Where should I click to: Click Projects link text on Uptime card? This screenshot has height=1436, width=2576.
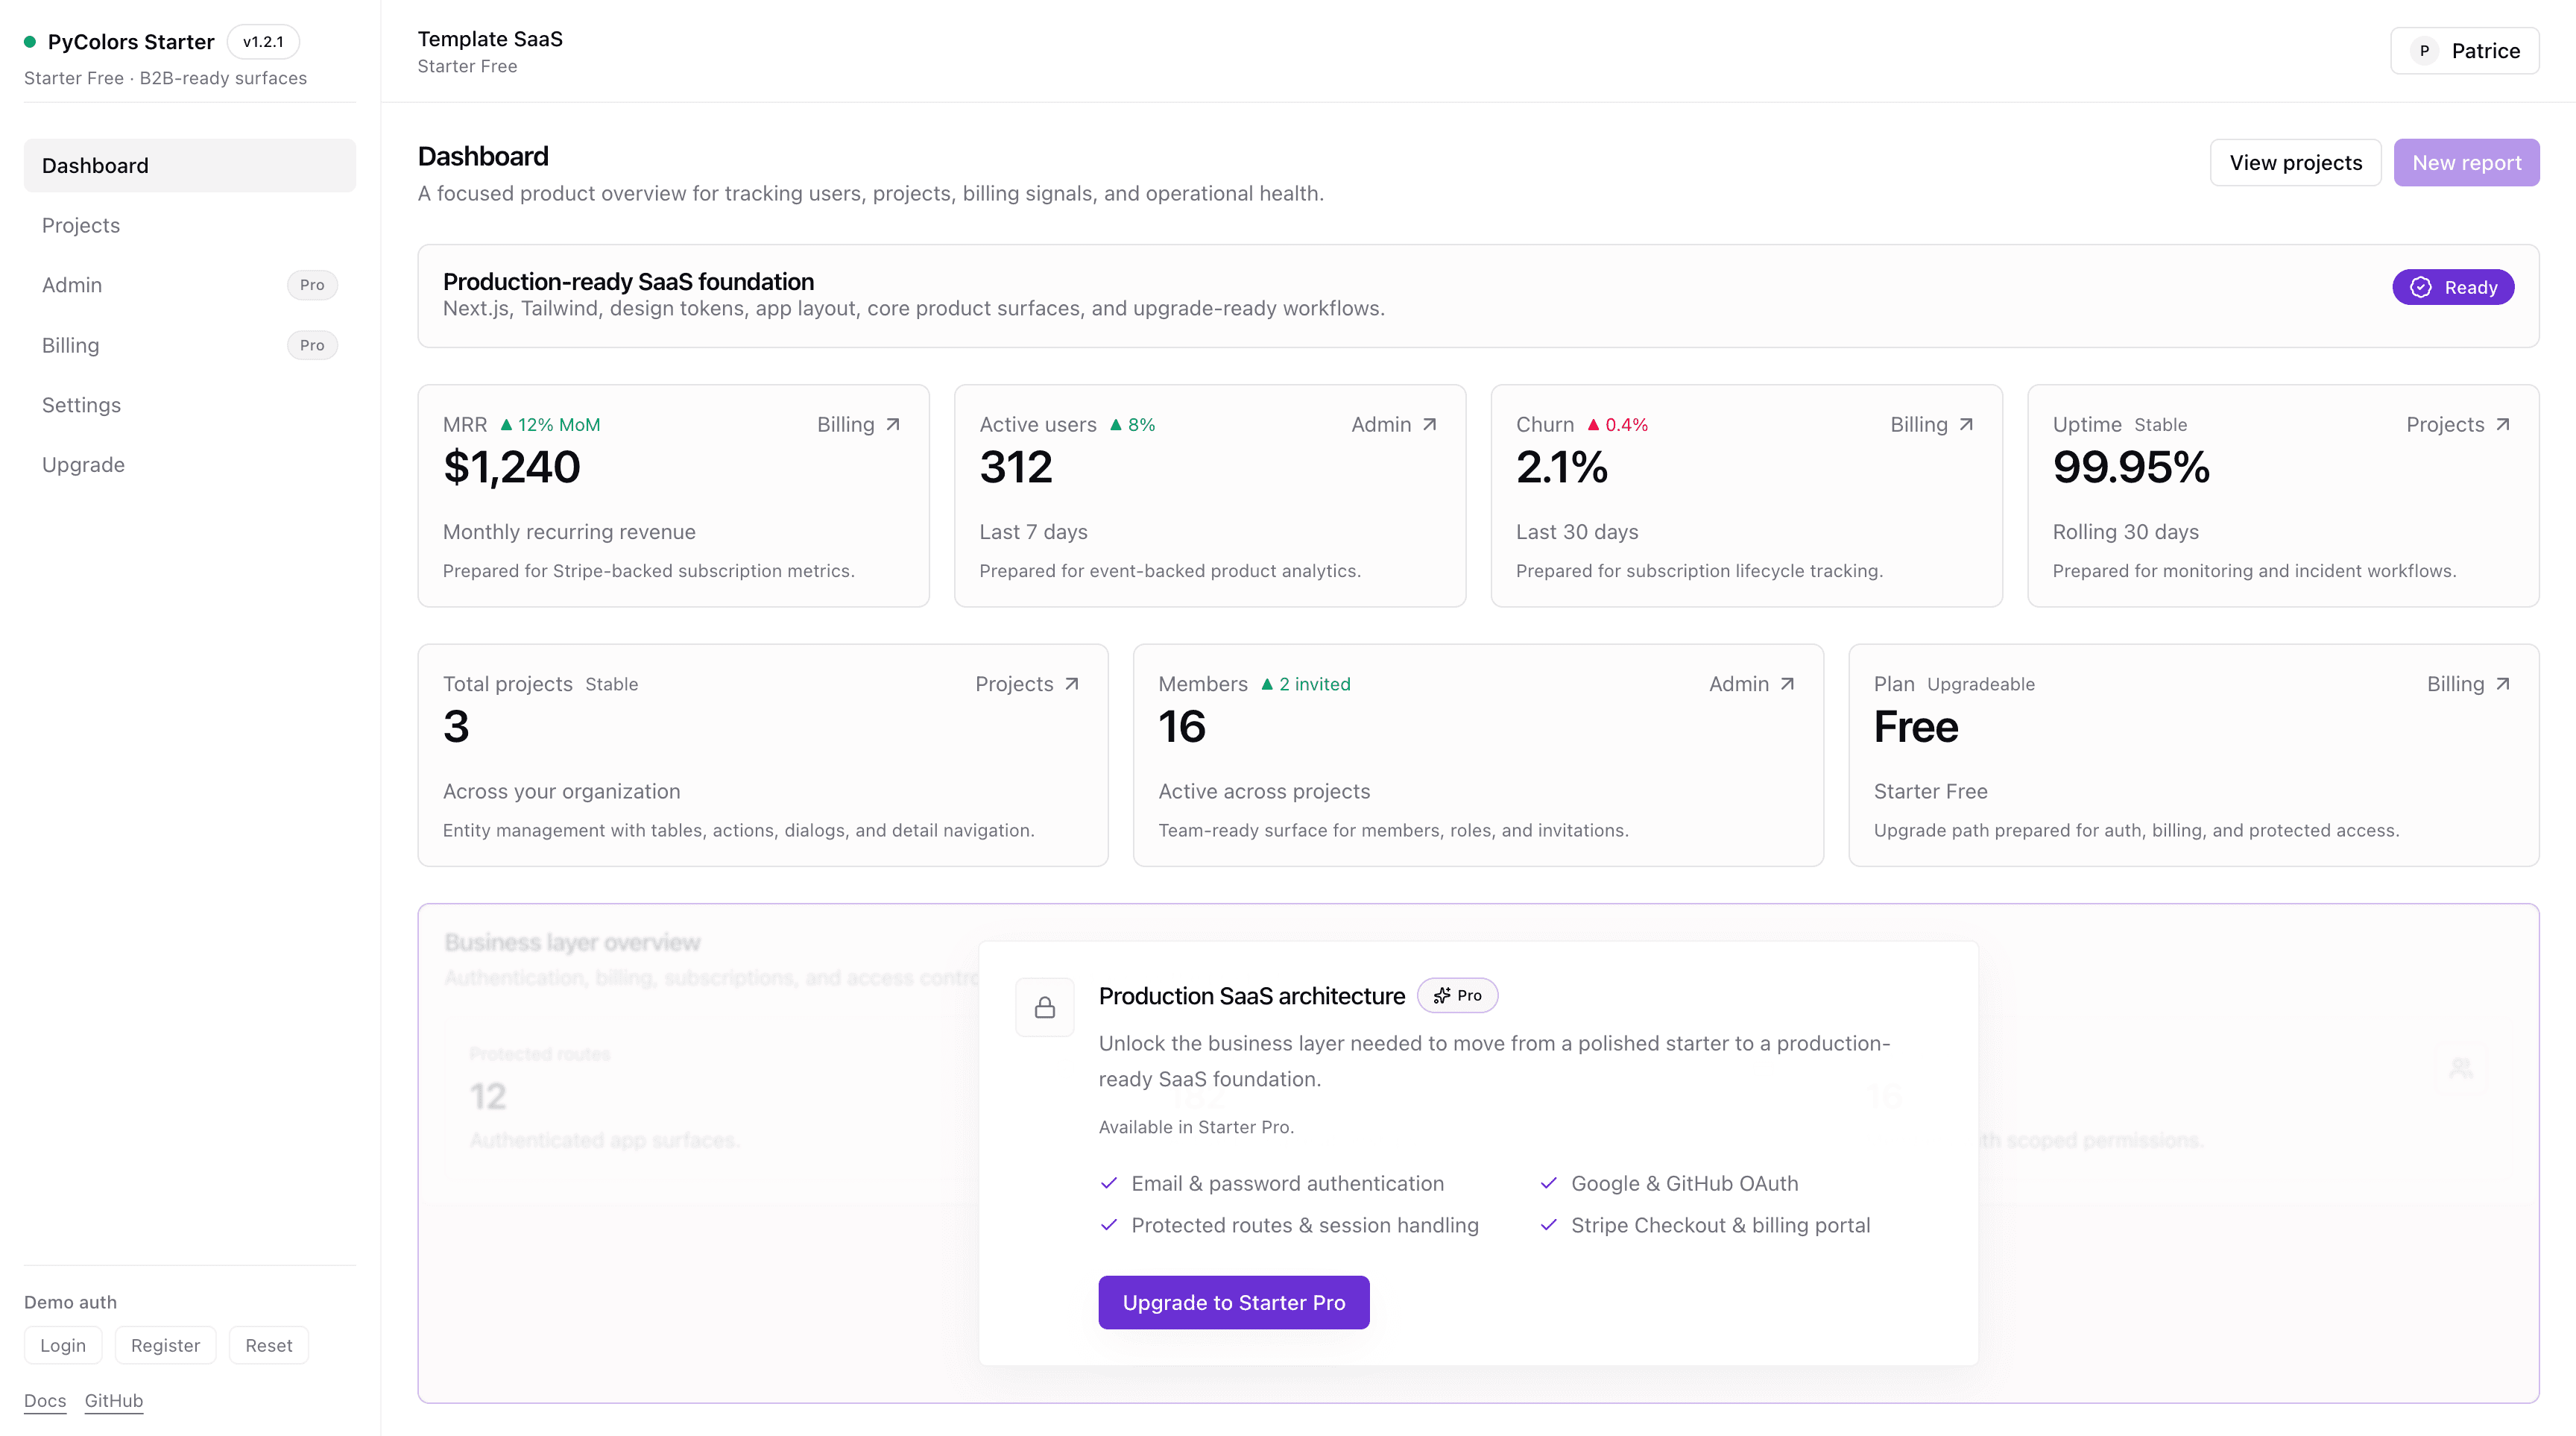[x=2445, y=424]
